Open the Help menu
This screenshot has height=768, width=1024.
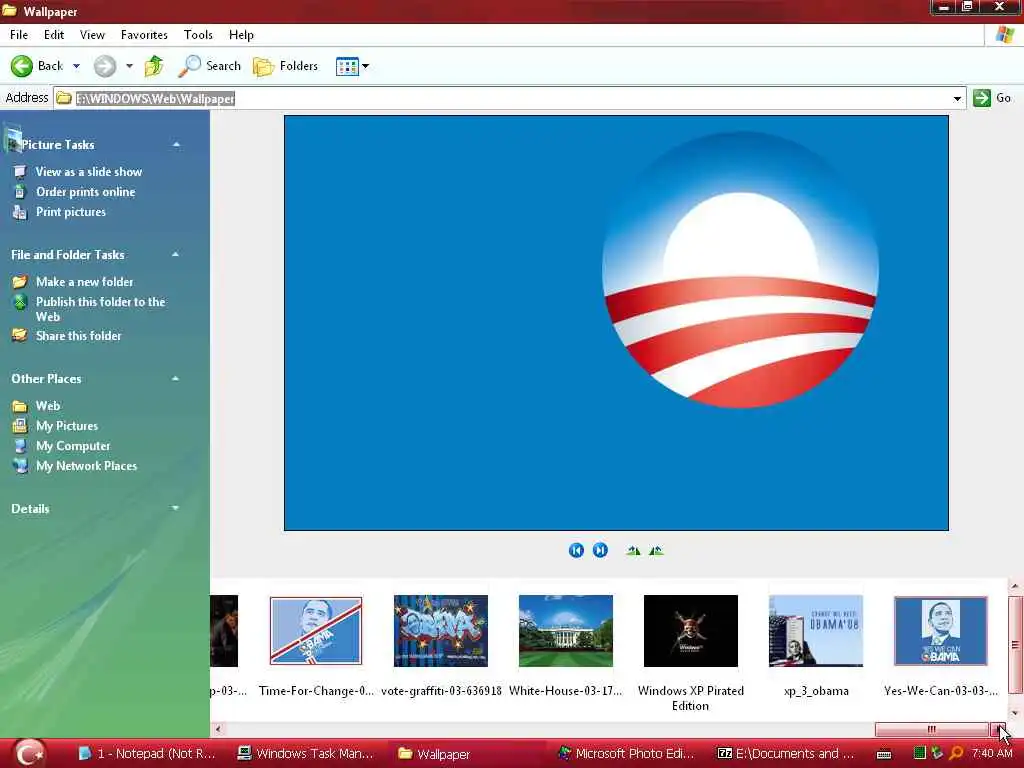pyautogui.click(x=241, y=35)
